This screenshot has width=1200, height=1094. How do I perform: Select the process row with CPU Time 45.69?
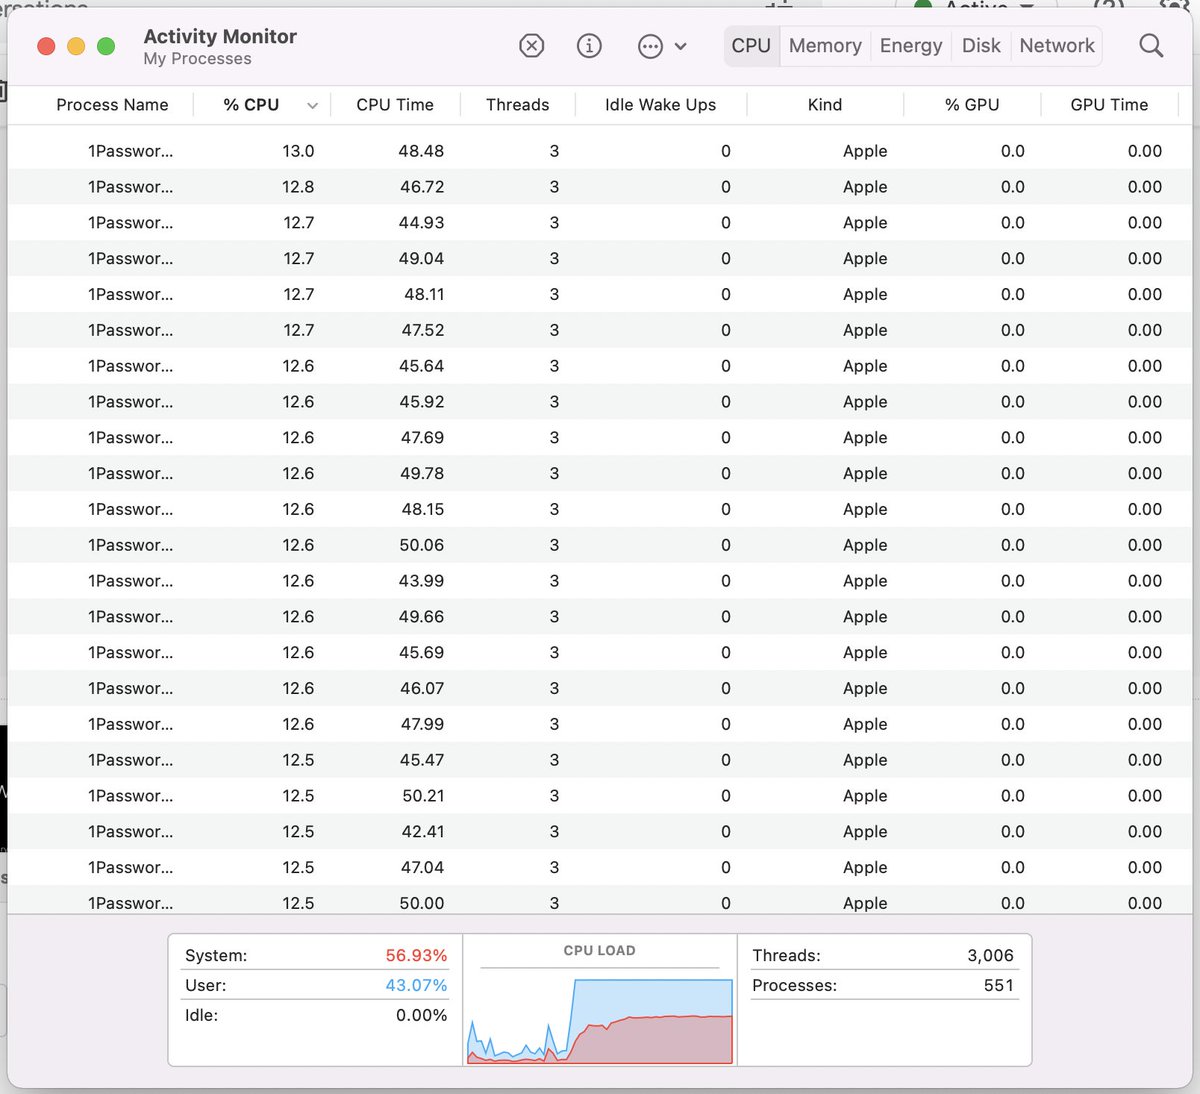point(600,653)
